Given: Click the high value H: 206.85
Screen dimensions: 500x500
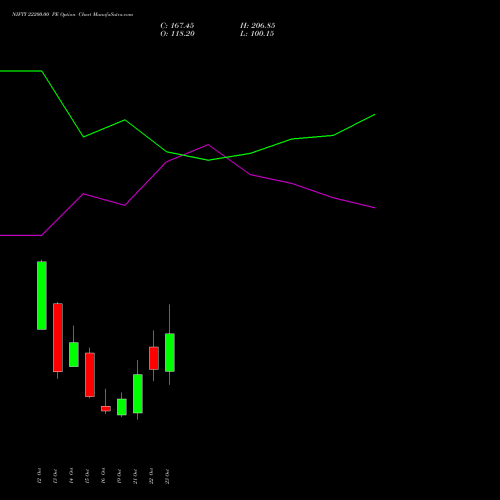Looking at the screenshot, I should 258,26.
